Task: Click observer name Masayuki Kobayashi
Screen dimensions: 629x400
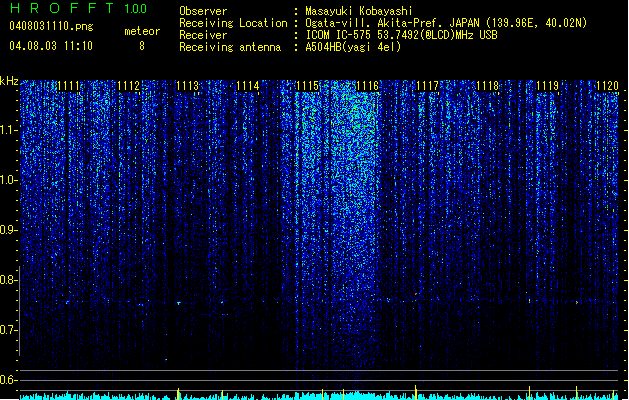Action: point(359,11)
